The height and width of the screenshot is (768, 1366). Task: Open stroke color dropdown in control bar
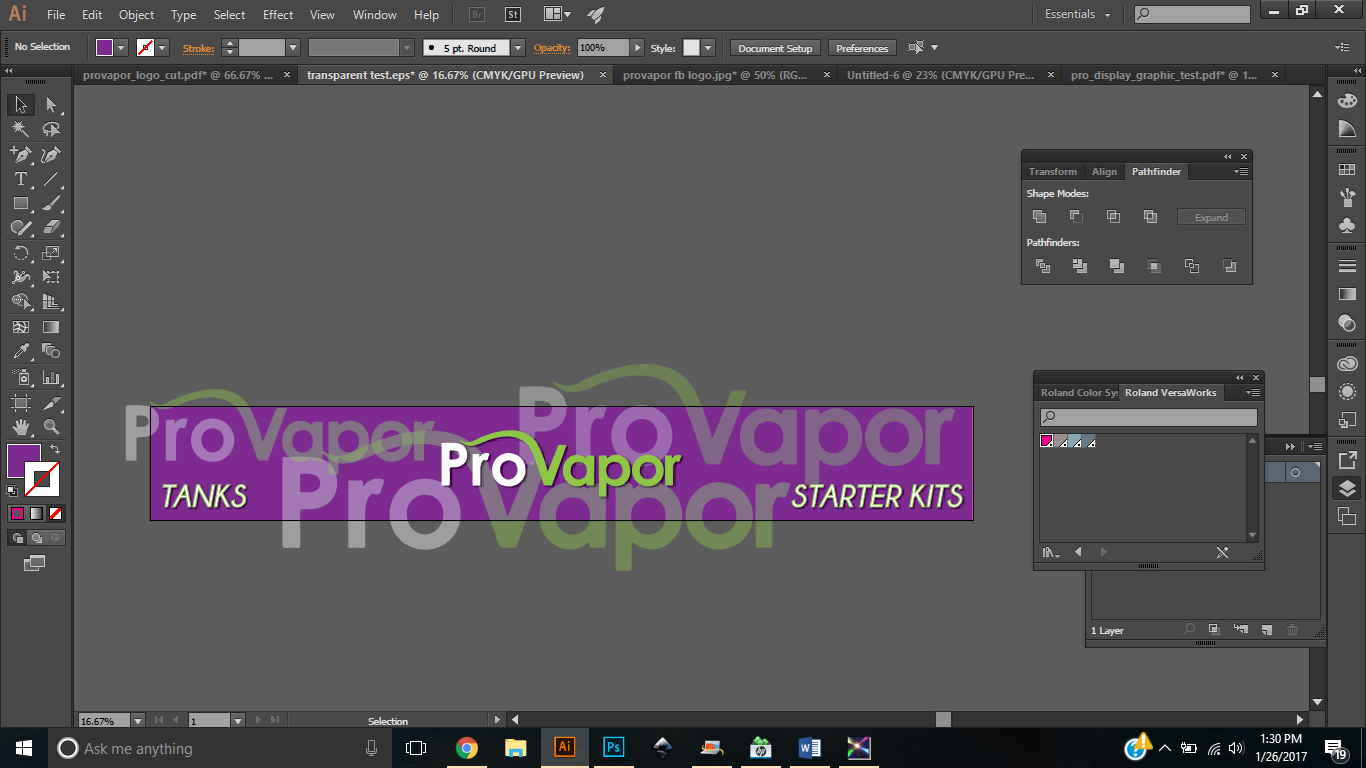(x=162, y=47)
